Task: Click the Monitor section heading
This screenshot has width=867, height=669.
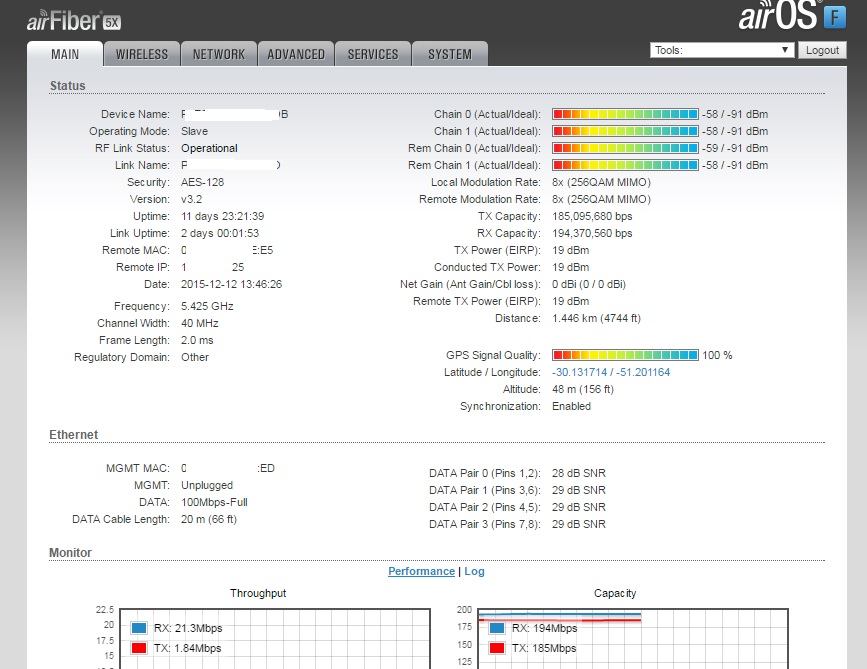Action: click(x=70, y=552)
